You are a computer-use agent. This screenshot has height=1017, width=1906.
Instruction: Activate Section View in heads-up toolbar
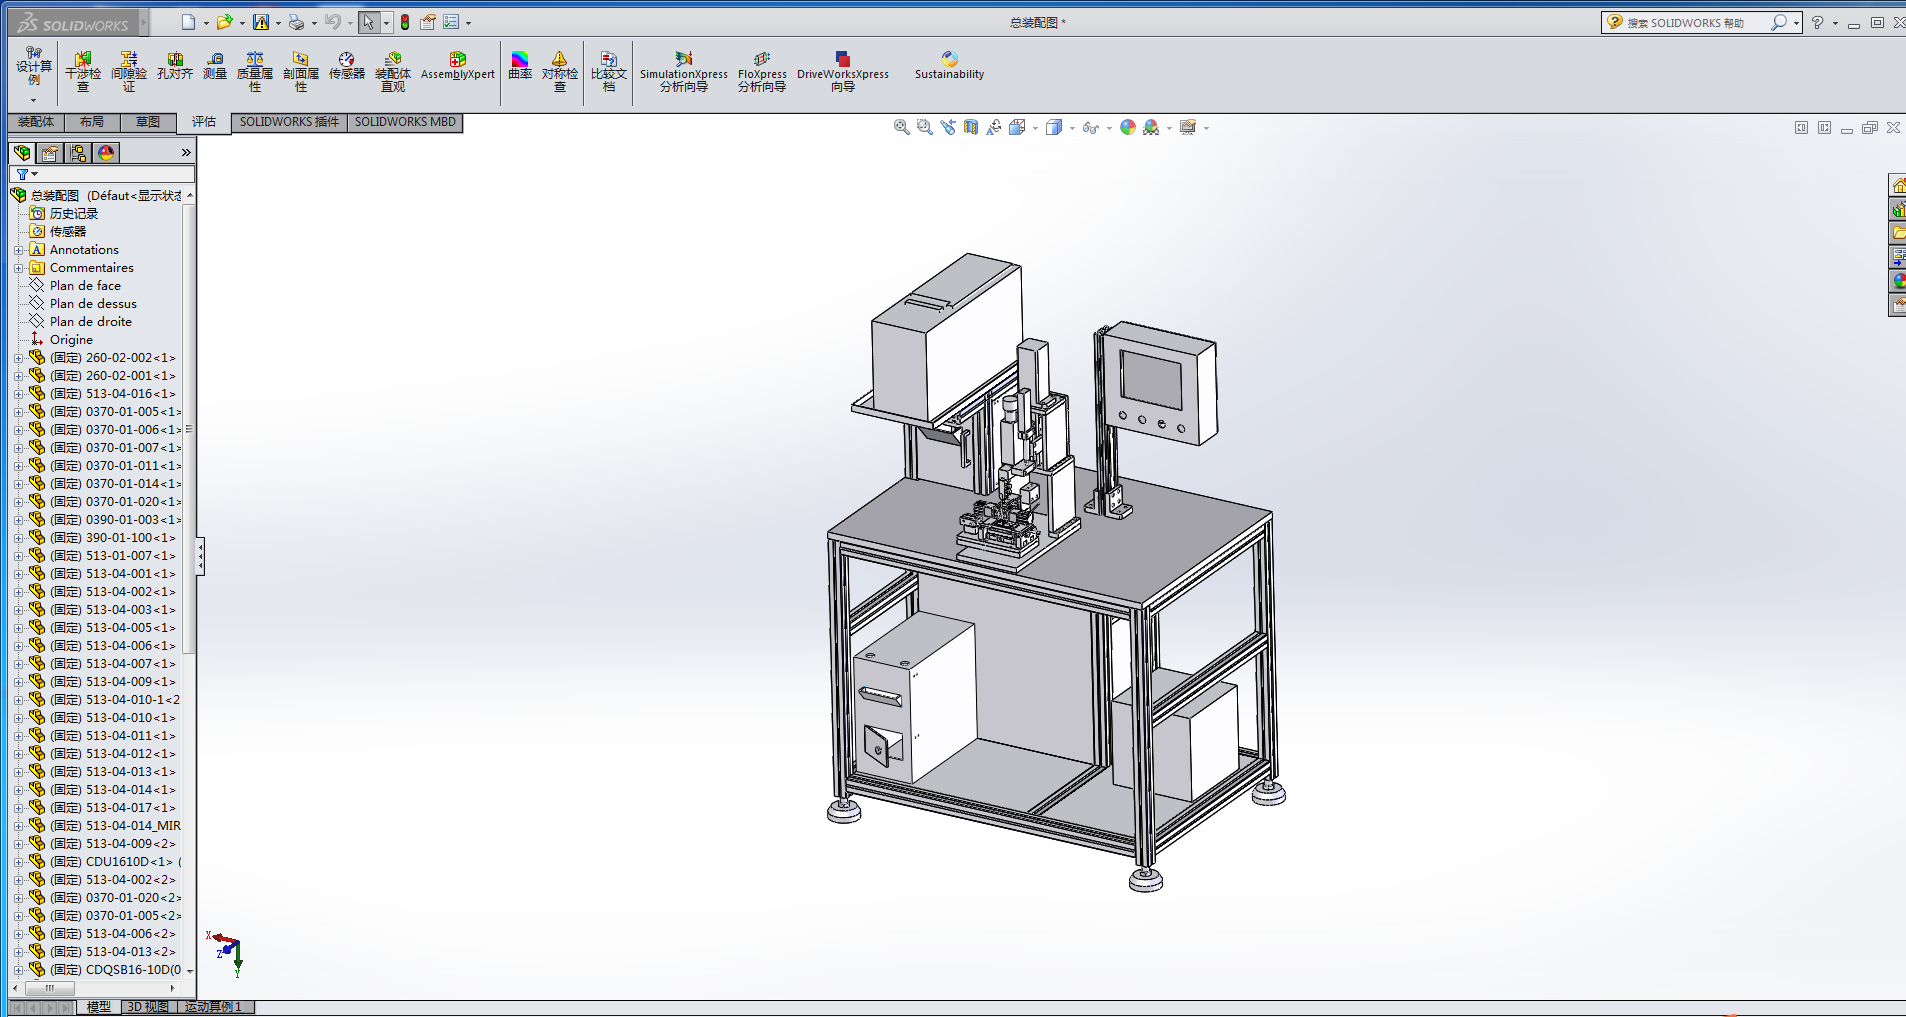971,127
